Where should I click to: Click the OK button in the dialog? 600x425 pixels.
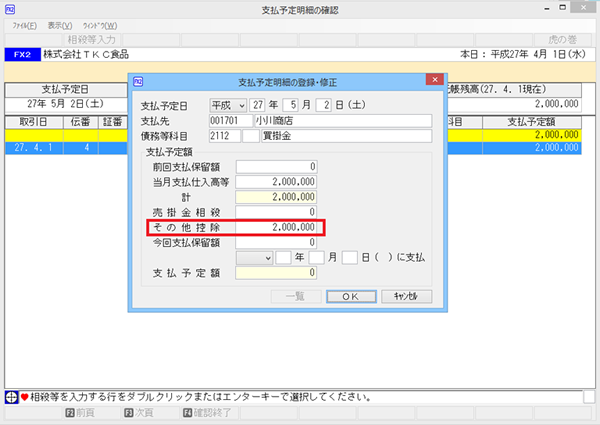click(351, 296)
